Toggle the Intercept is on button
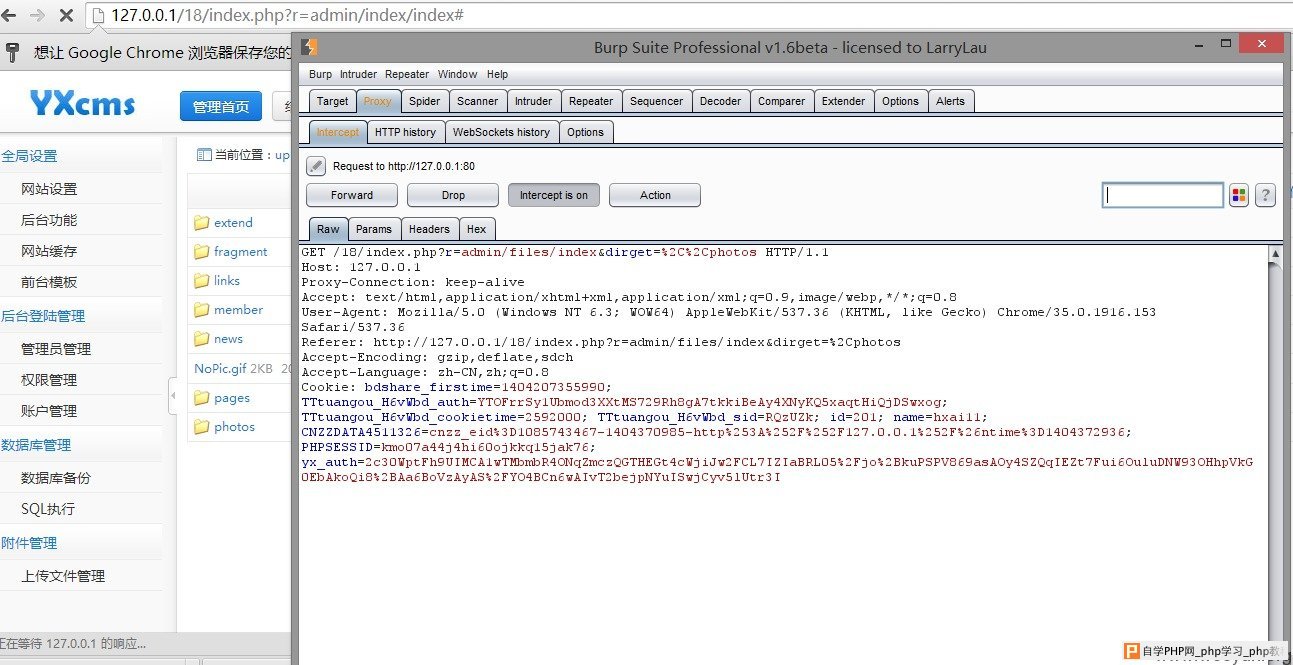 click(x=554, y=195)
